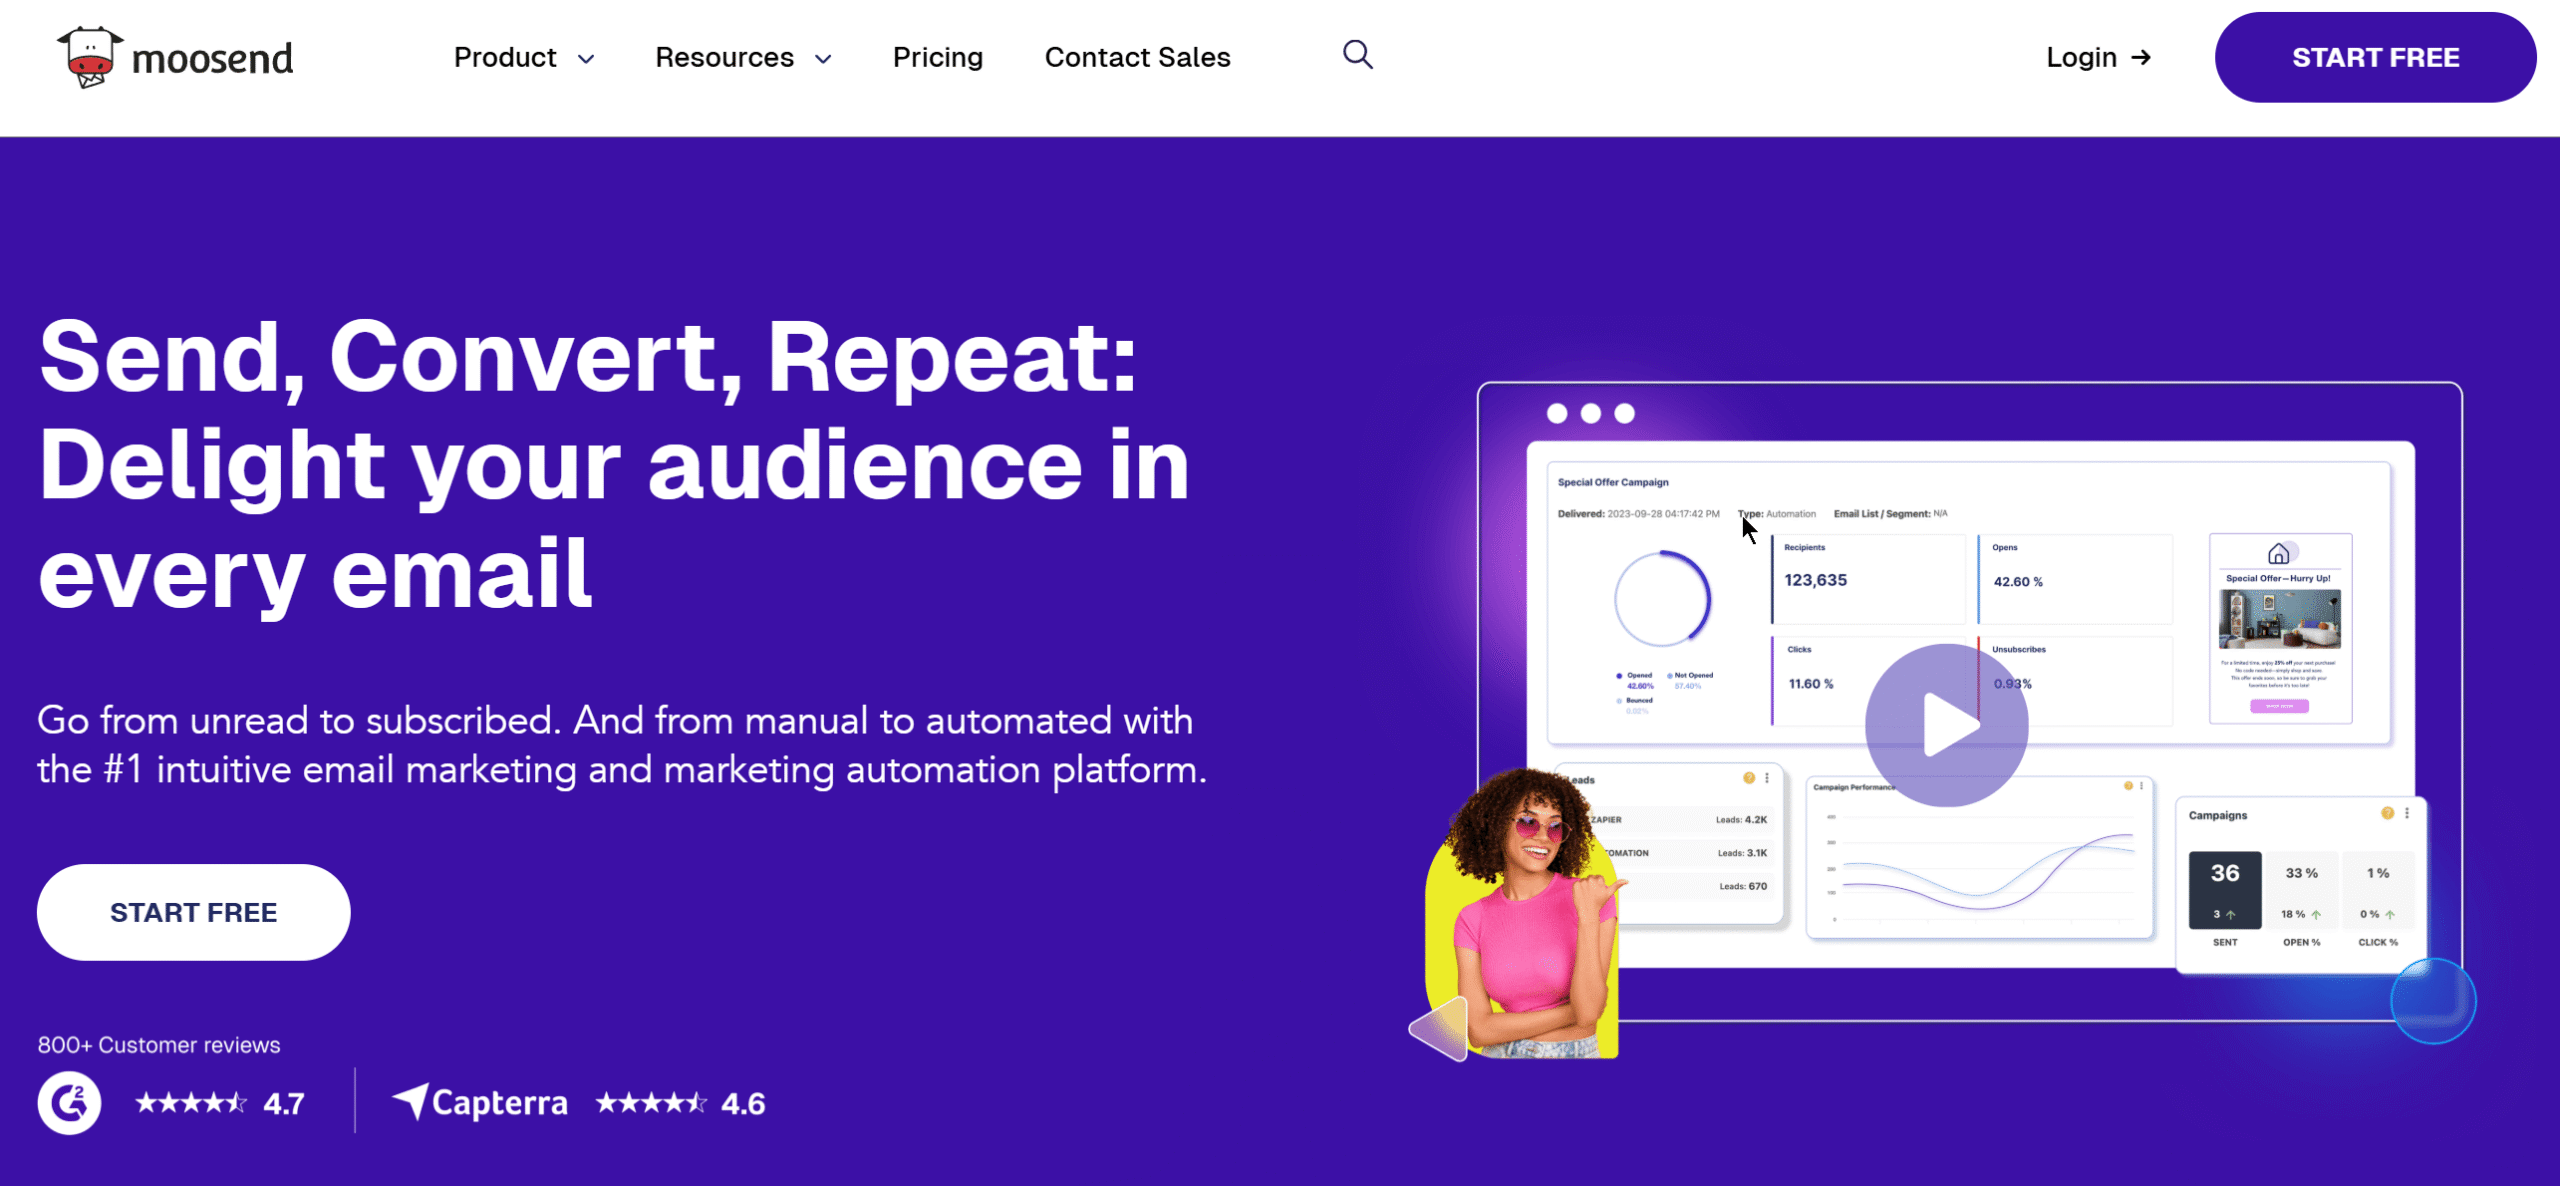Click the Capterra logo

pos(479,1102)
